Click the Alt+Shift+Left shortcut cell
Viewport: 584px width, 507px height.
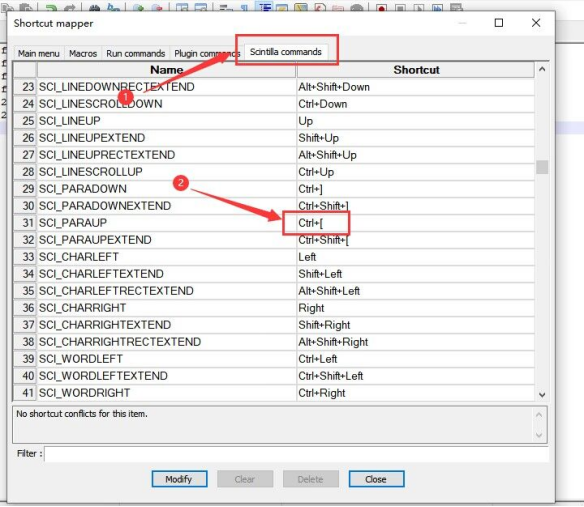point(416,291)
